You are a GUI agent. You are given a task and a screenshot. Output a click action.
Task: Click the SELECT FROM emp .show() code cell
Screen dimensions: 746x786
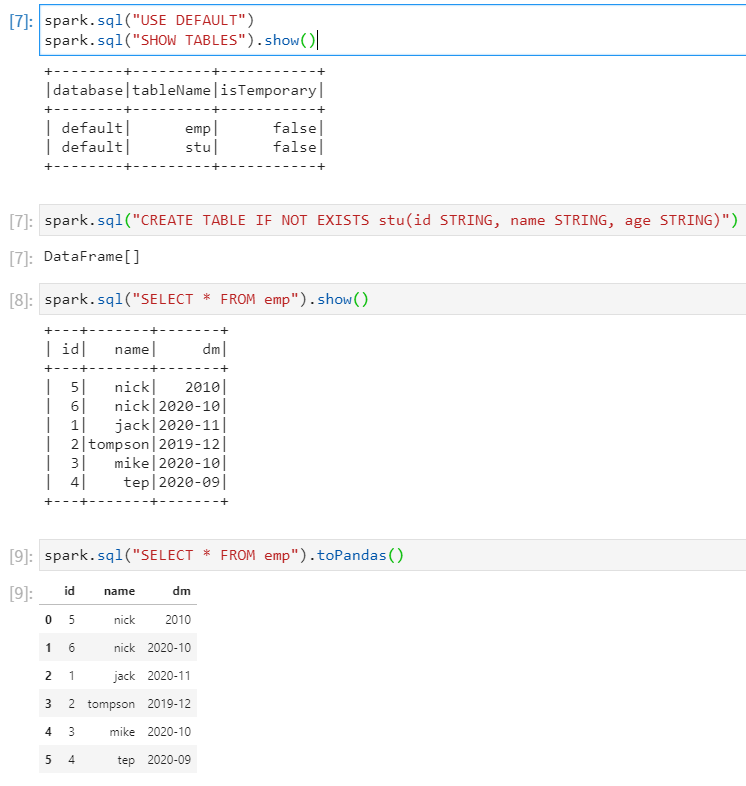click(393, 299)
